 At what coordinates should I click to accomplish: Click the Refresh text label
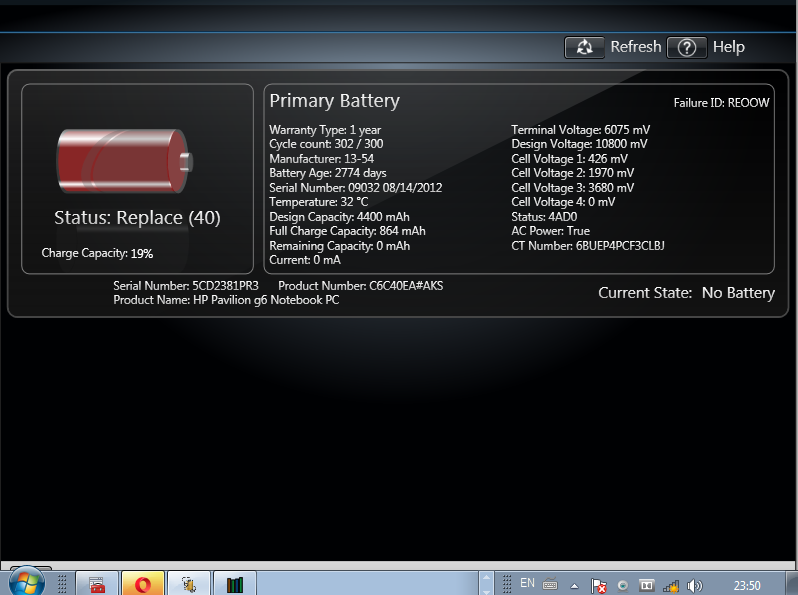pyautogui.click(x=636, y=47)
